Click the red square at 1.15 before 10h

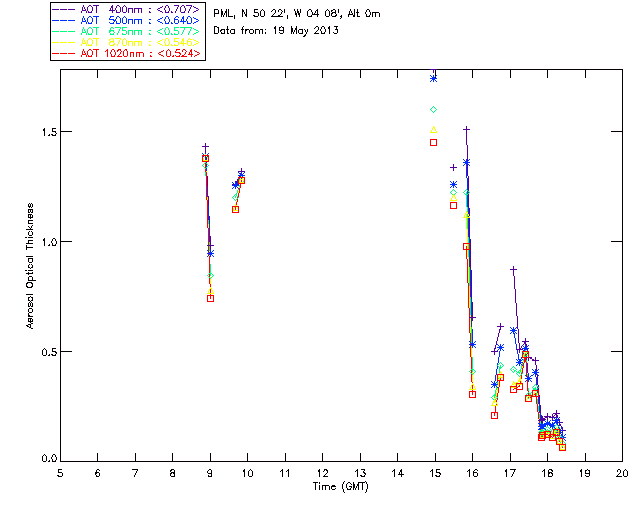click(236, 209)
